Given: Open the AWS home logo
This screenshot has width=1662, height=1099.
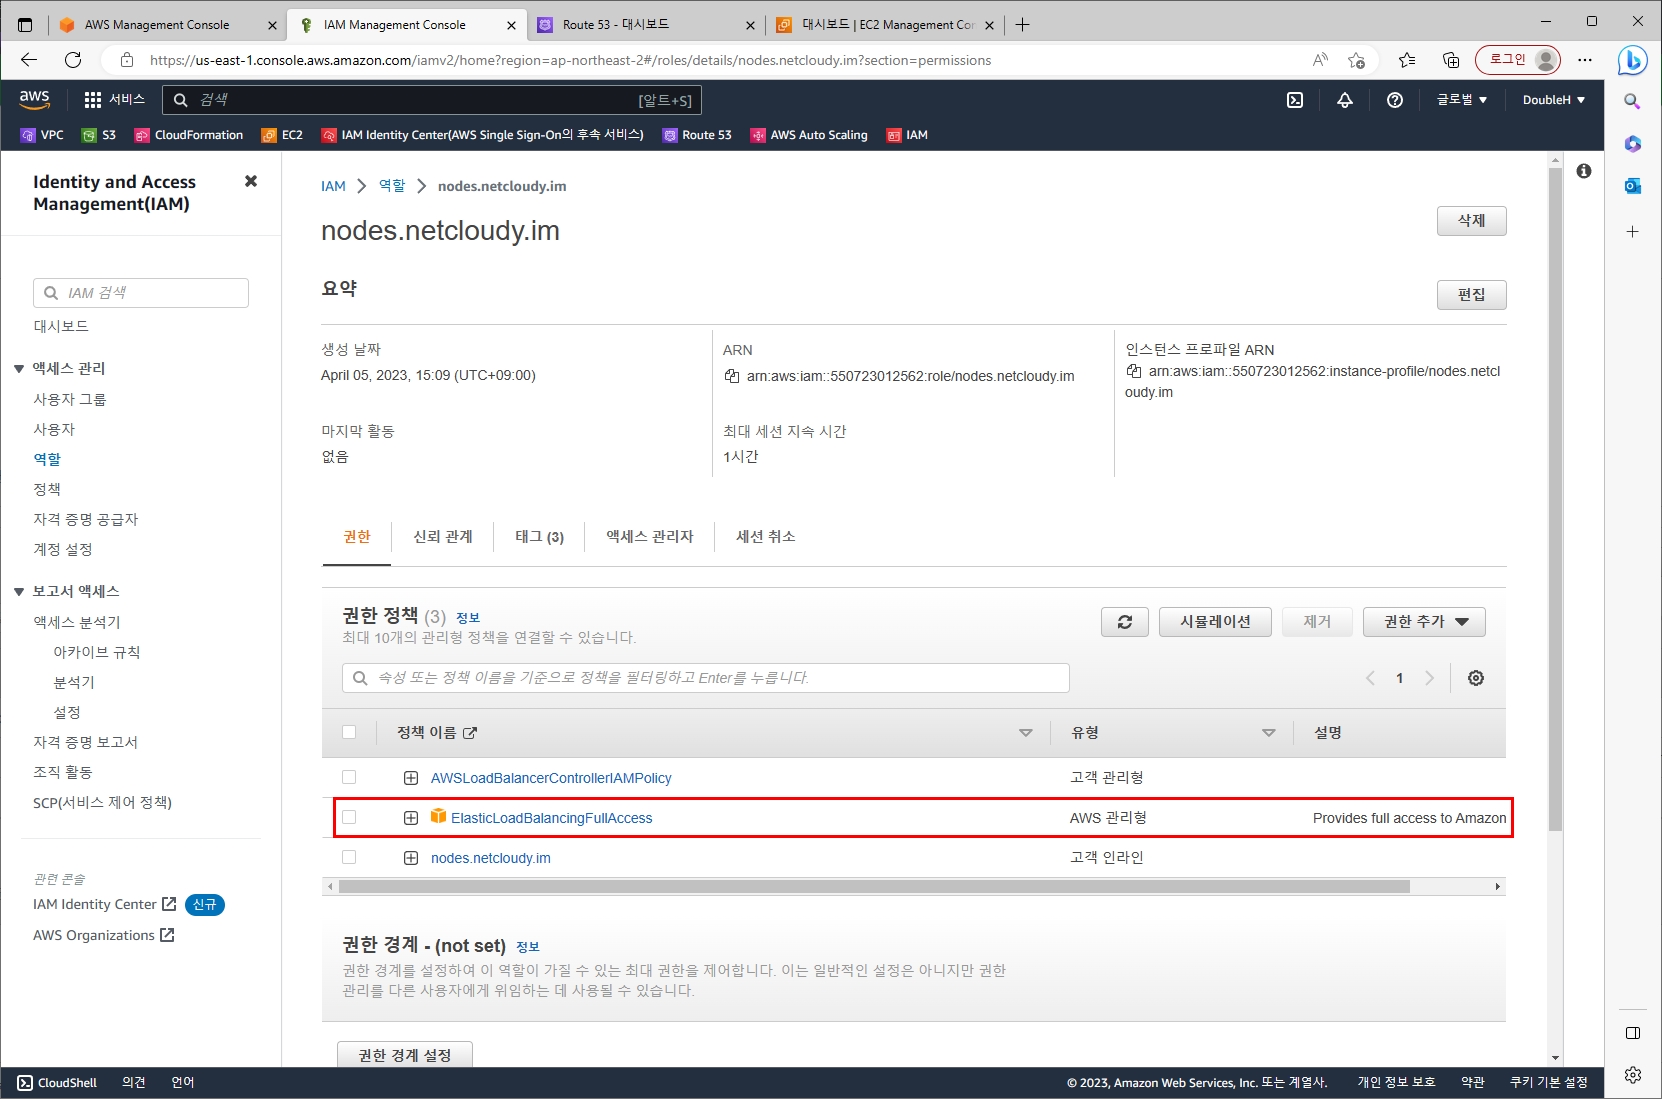Looking at the screenshot, I should [34, 99].
